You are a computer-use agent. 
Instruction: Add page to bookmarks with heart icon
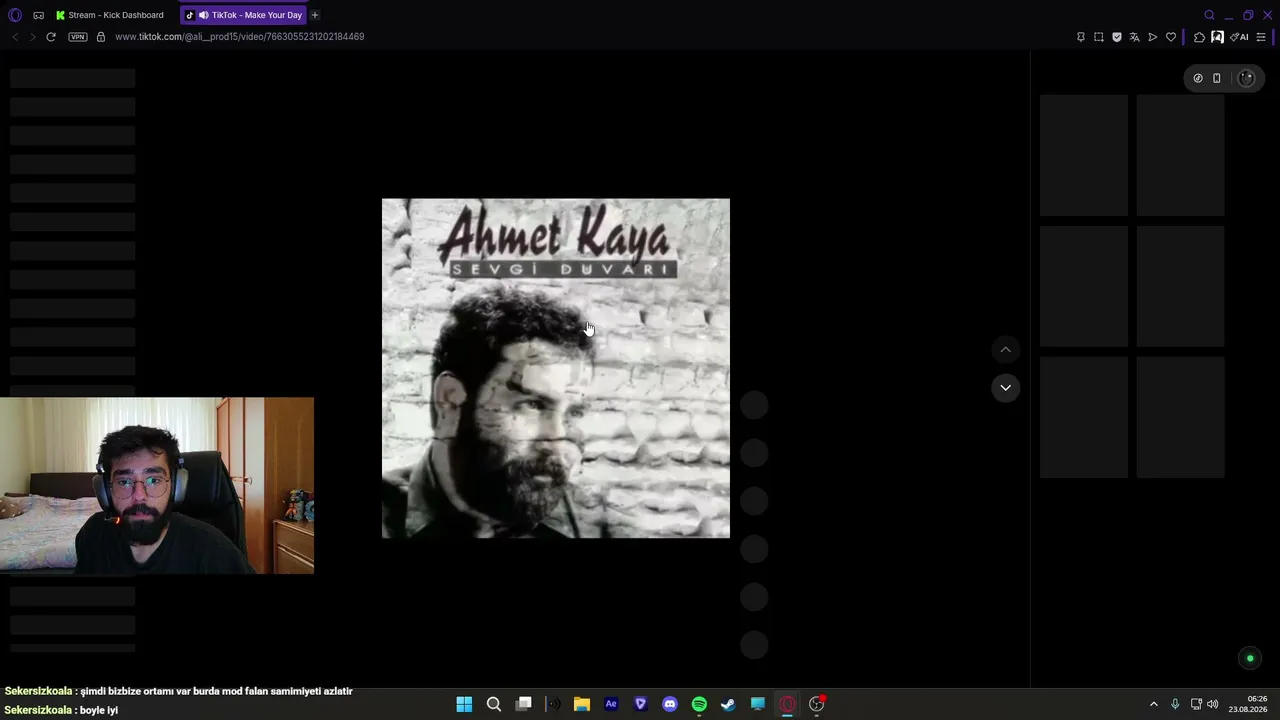click(x=1171, y=37)
